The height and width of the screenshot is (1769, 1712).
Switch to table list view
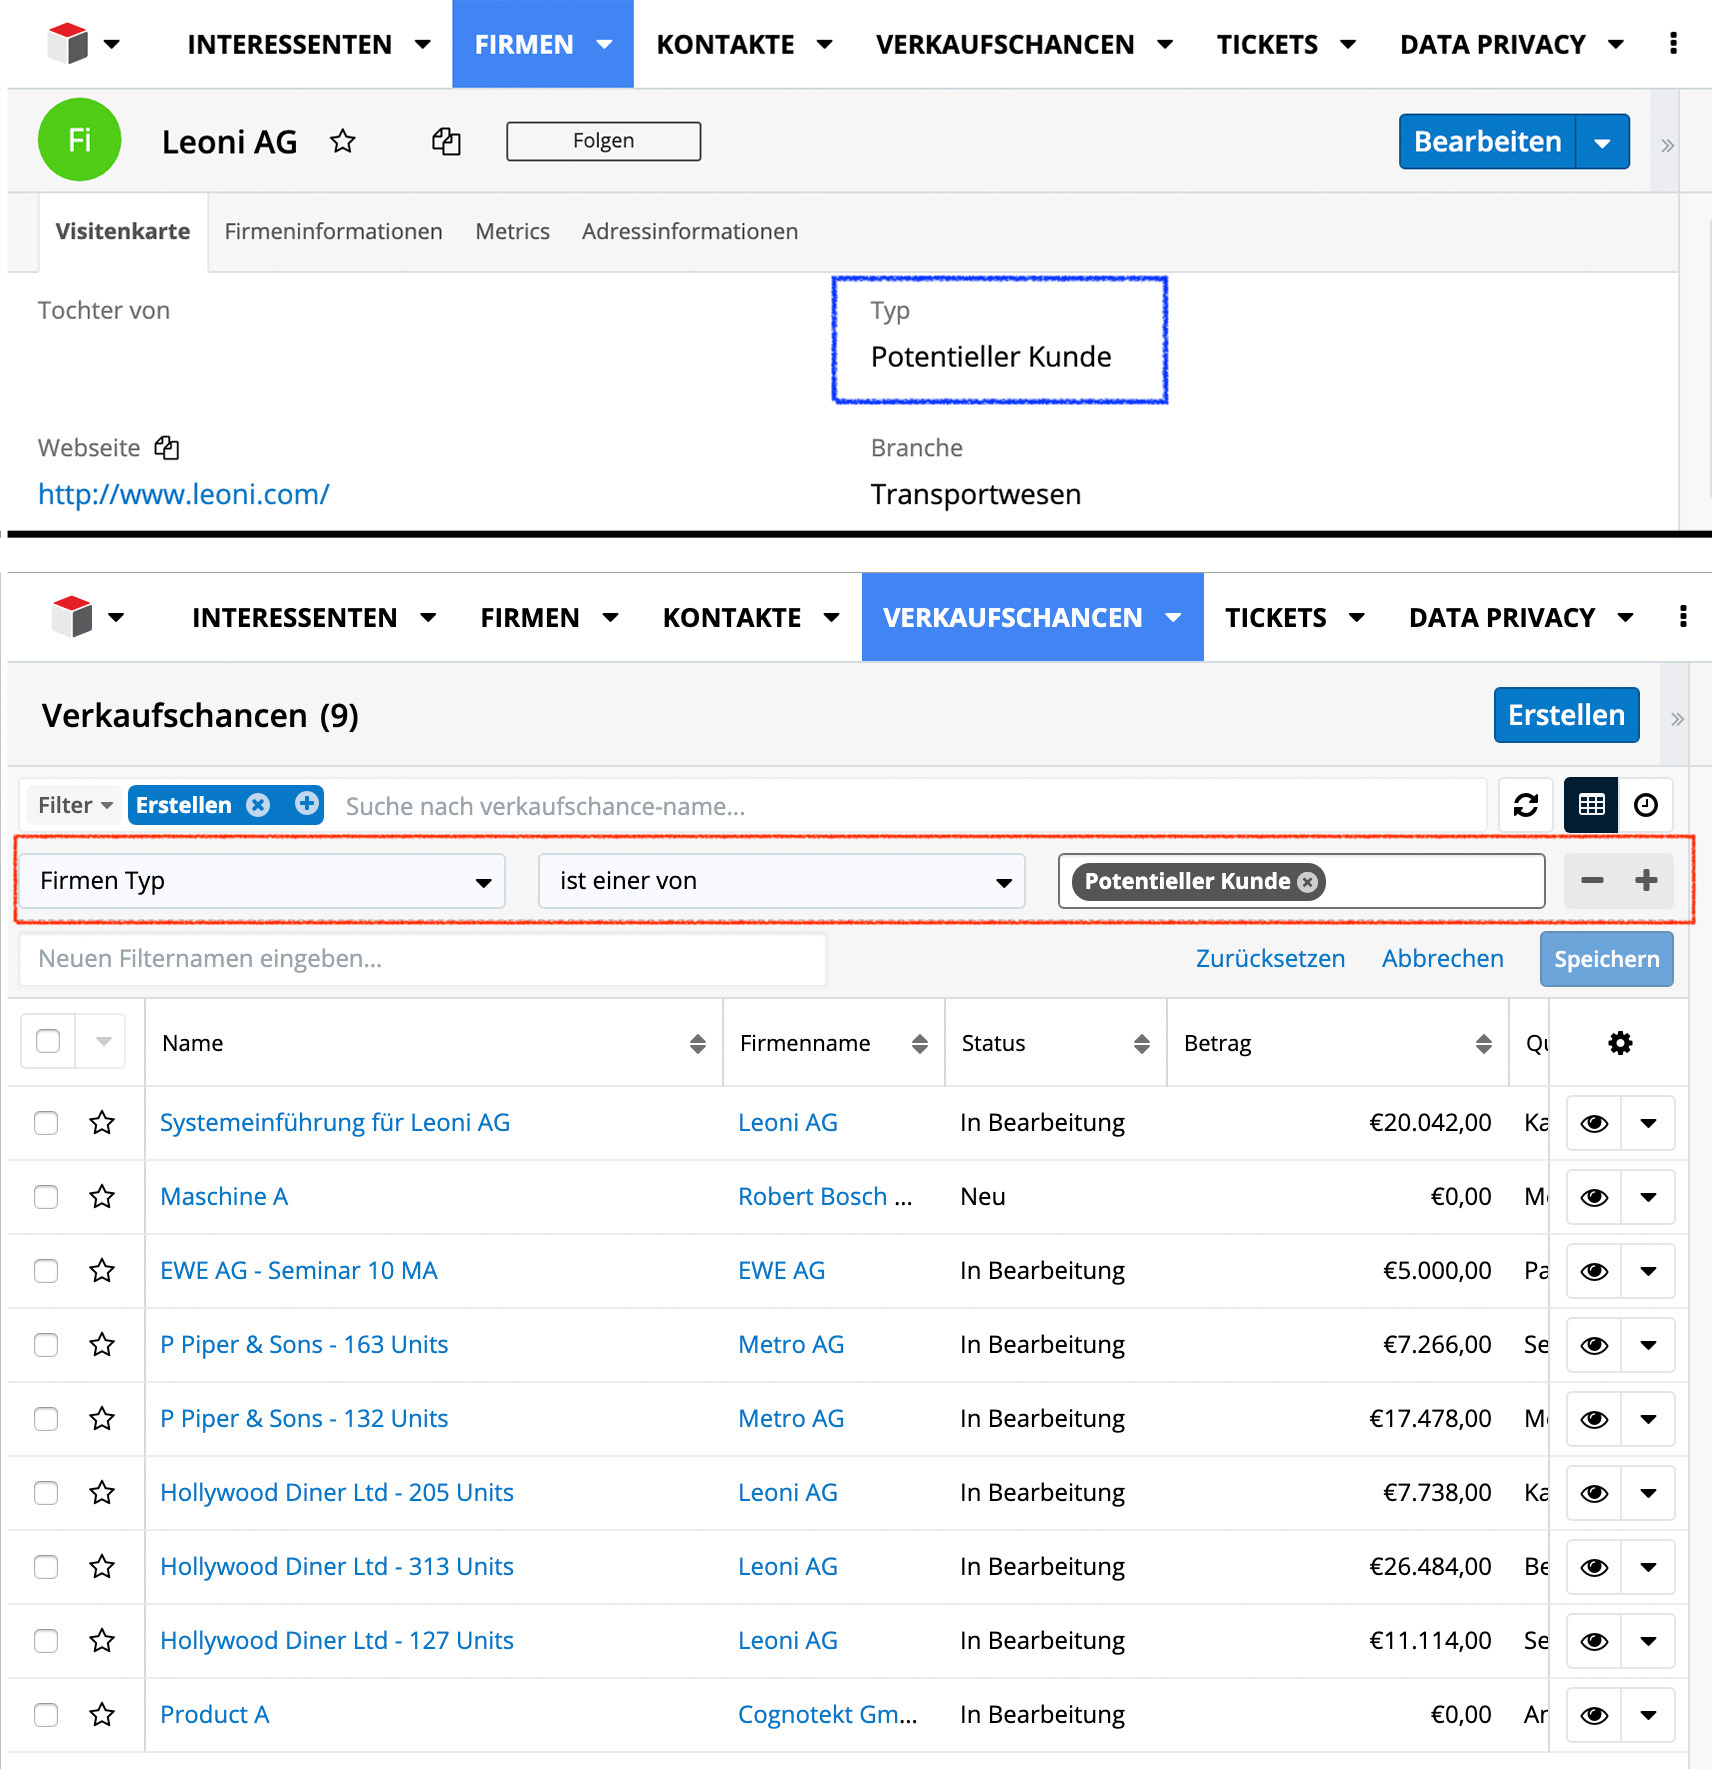(x=1591, y=805)
